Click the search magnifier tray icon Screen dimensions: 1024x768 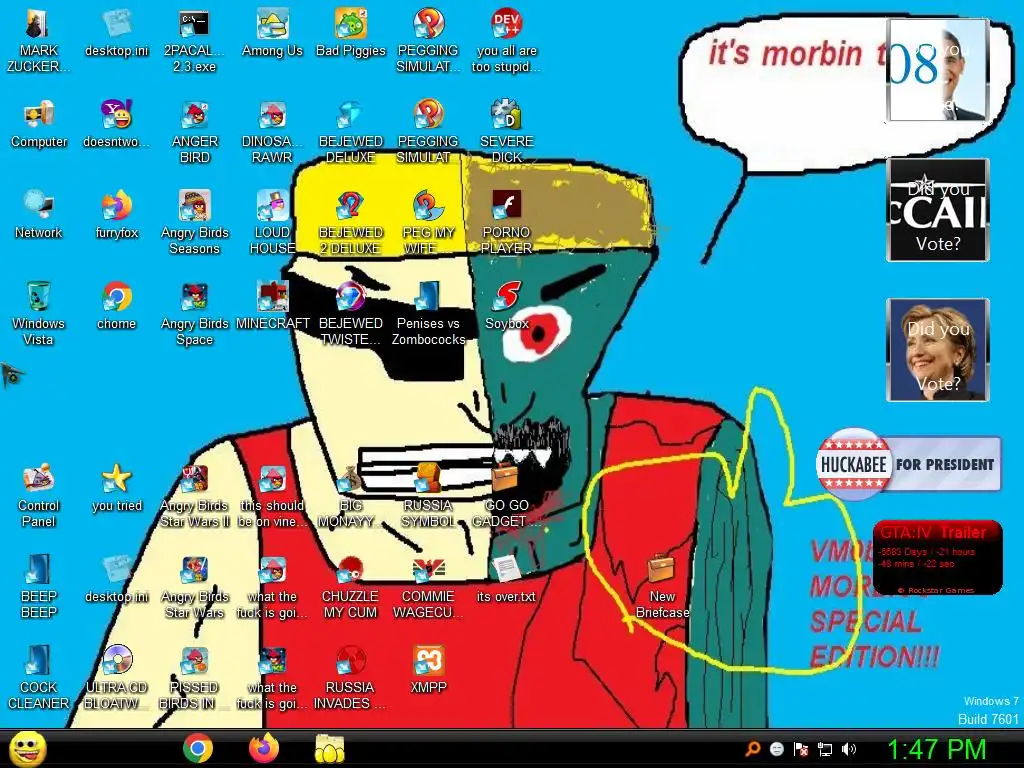pyautogui.click(x=753, y=749)
